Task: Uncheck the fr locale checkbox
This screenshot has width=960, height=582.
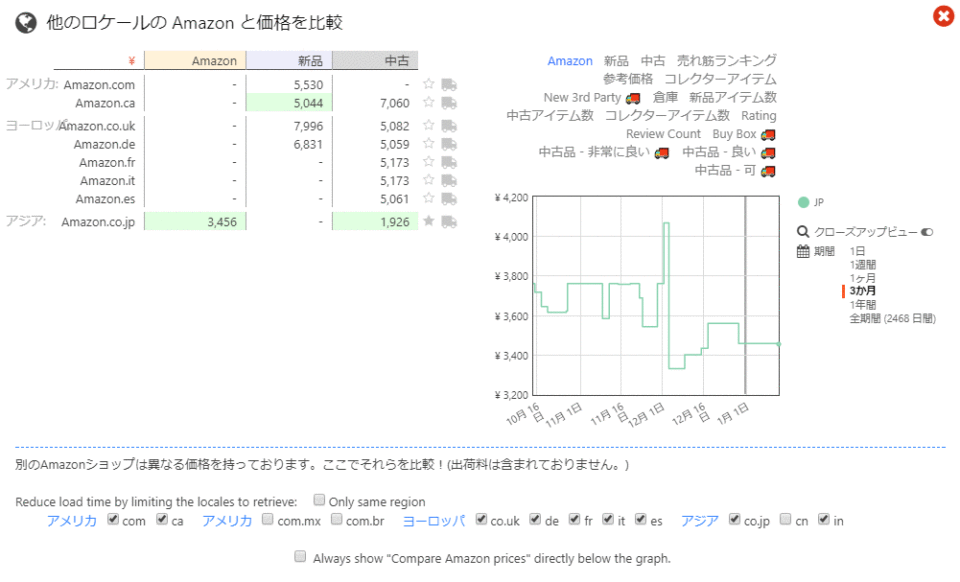Action: [x=575, y=520]
